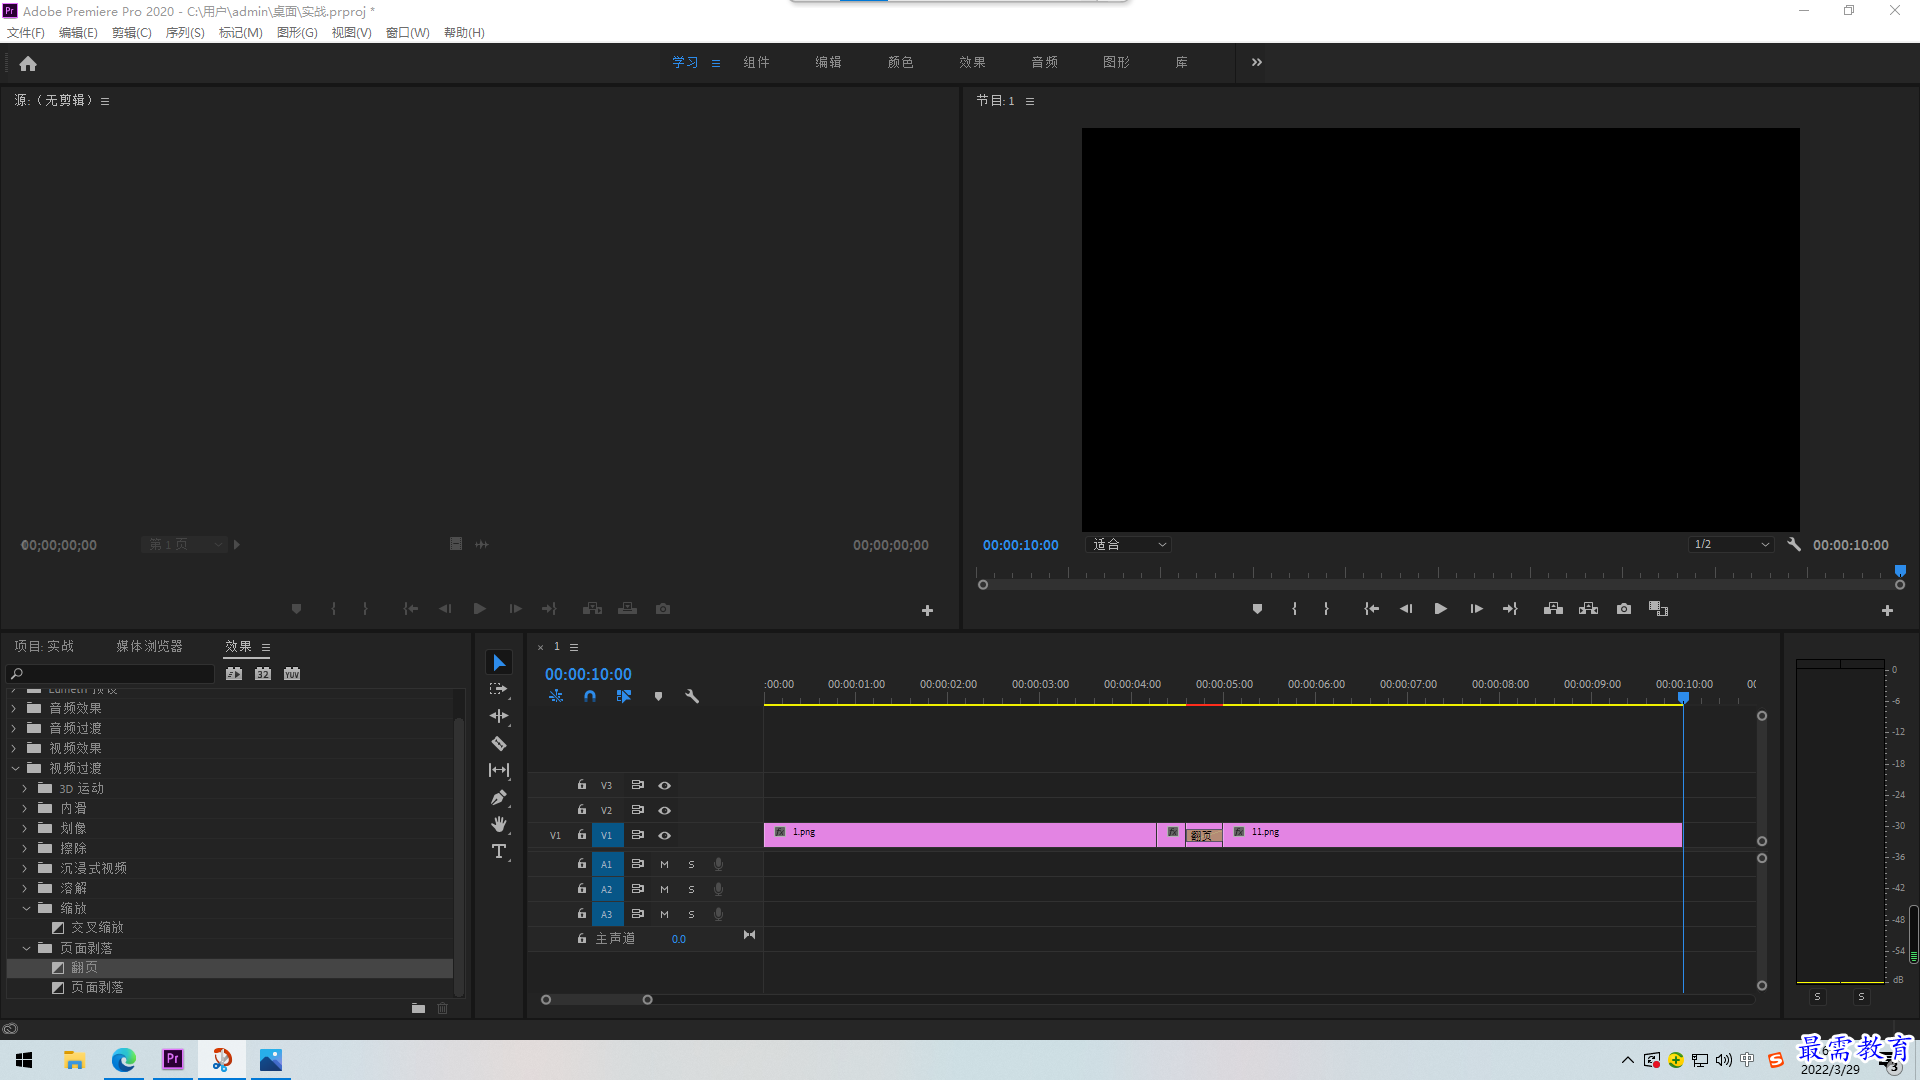The height and width of the screenshot is (1080, 1920).
Task: Open program monitor settings wrench
Action: click(1794, 544)
